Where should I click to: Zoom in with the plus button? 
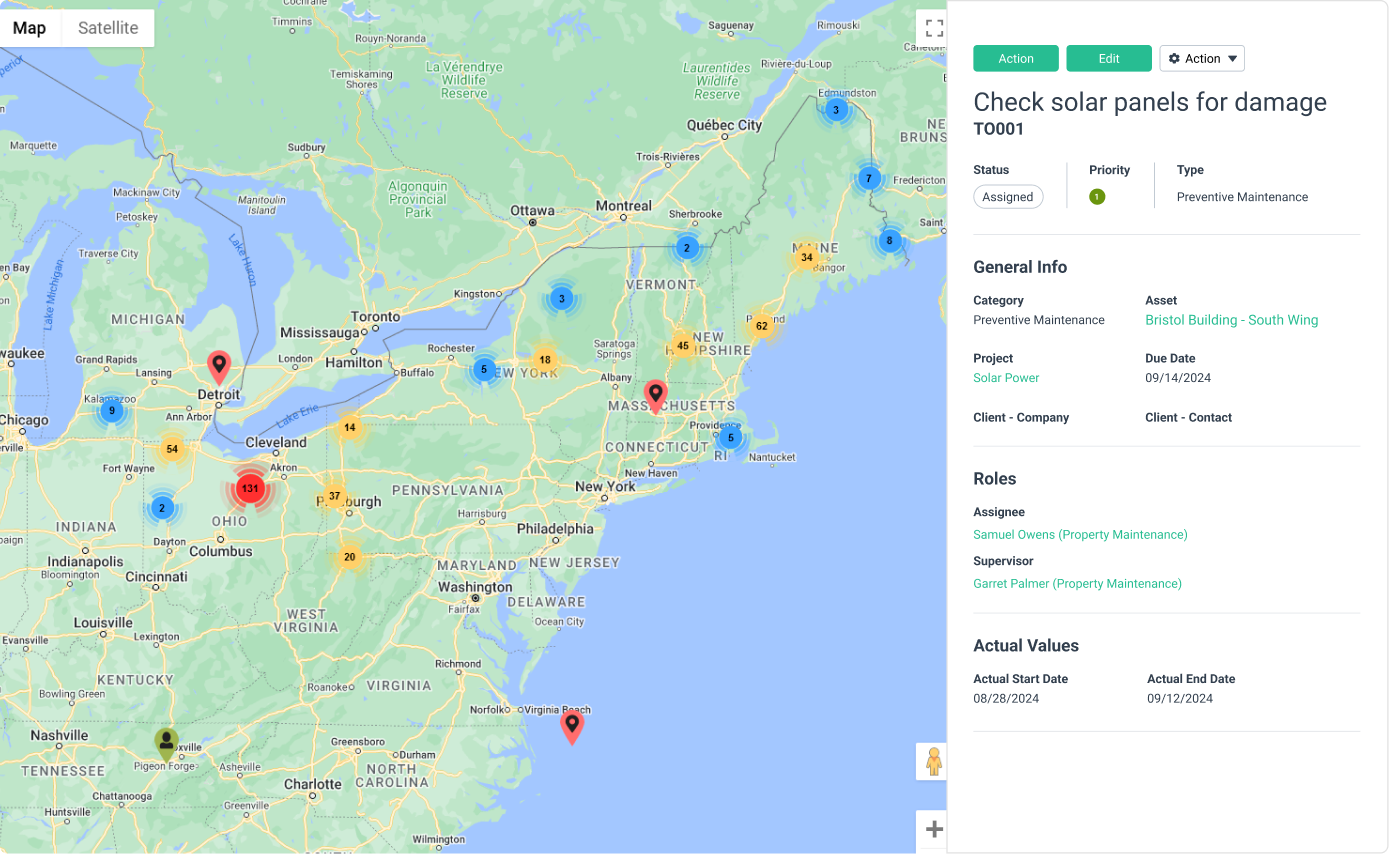tap(933, 829)
